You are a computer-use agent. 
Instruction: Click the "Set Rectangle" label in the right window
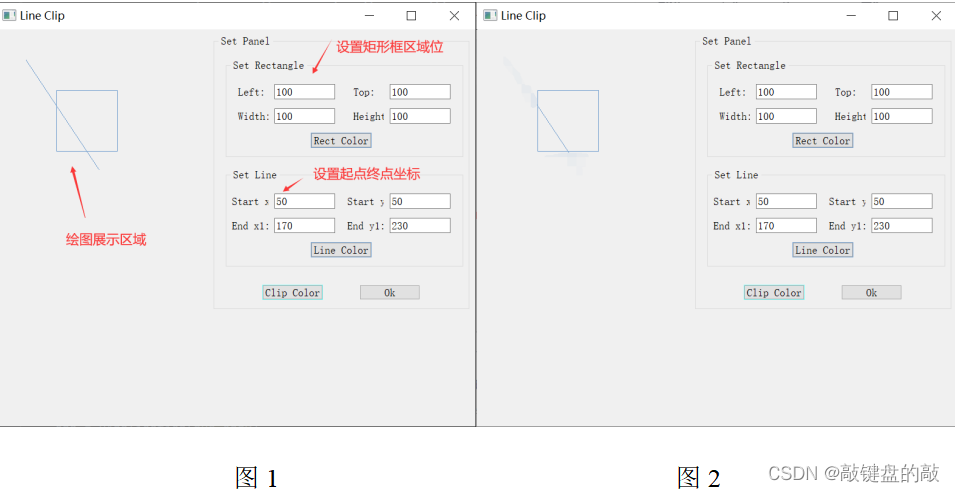750,65
